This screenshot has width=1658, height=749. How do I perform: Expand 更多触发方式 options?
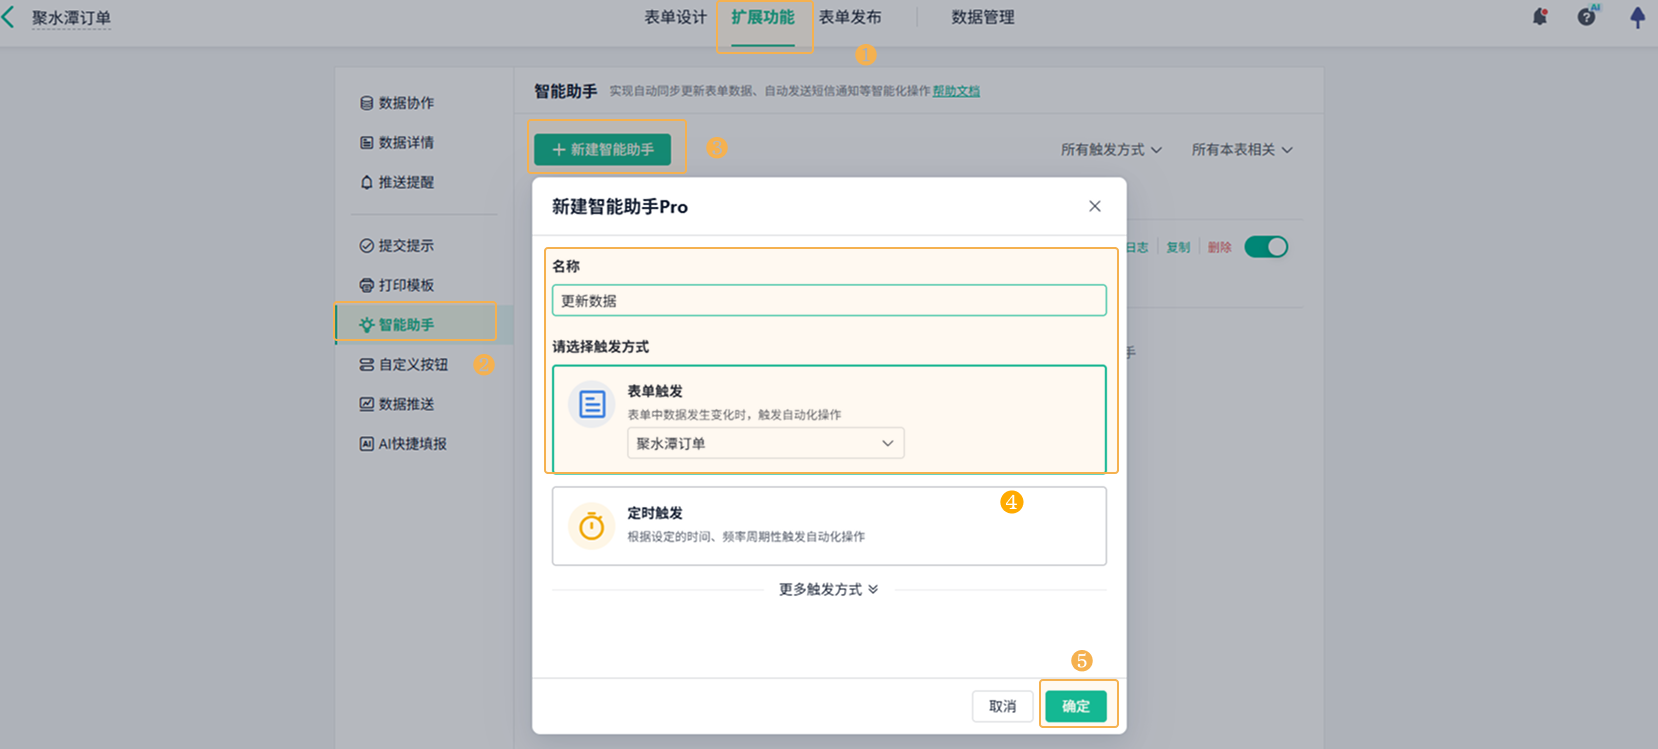tap(828, 590)
